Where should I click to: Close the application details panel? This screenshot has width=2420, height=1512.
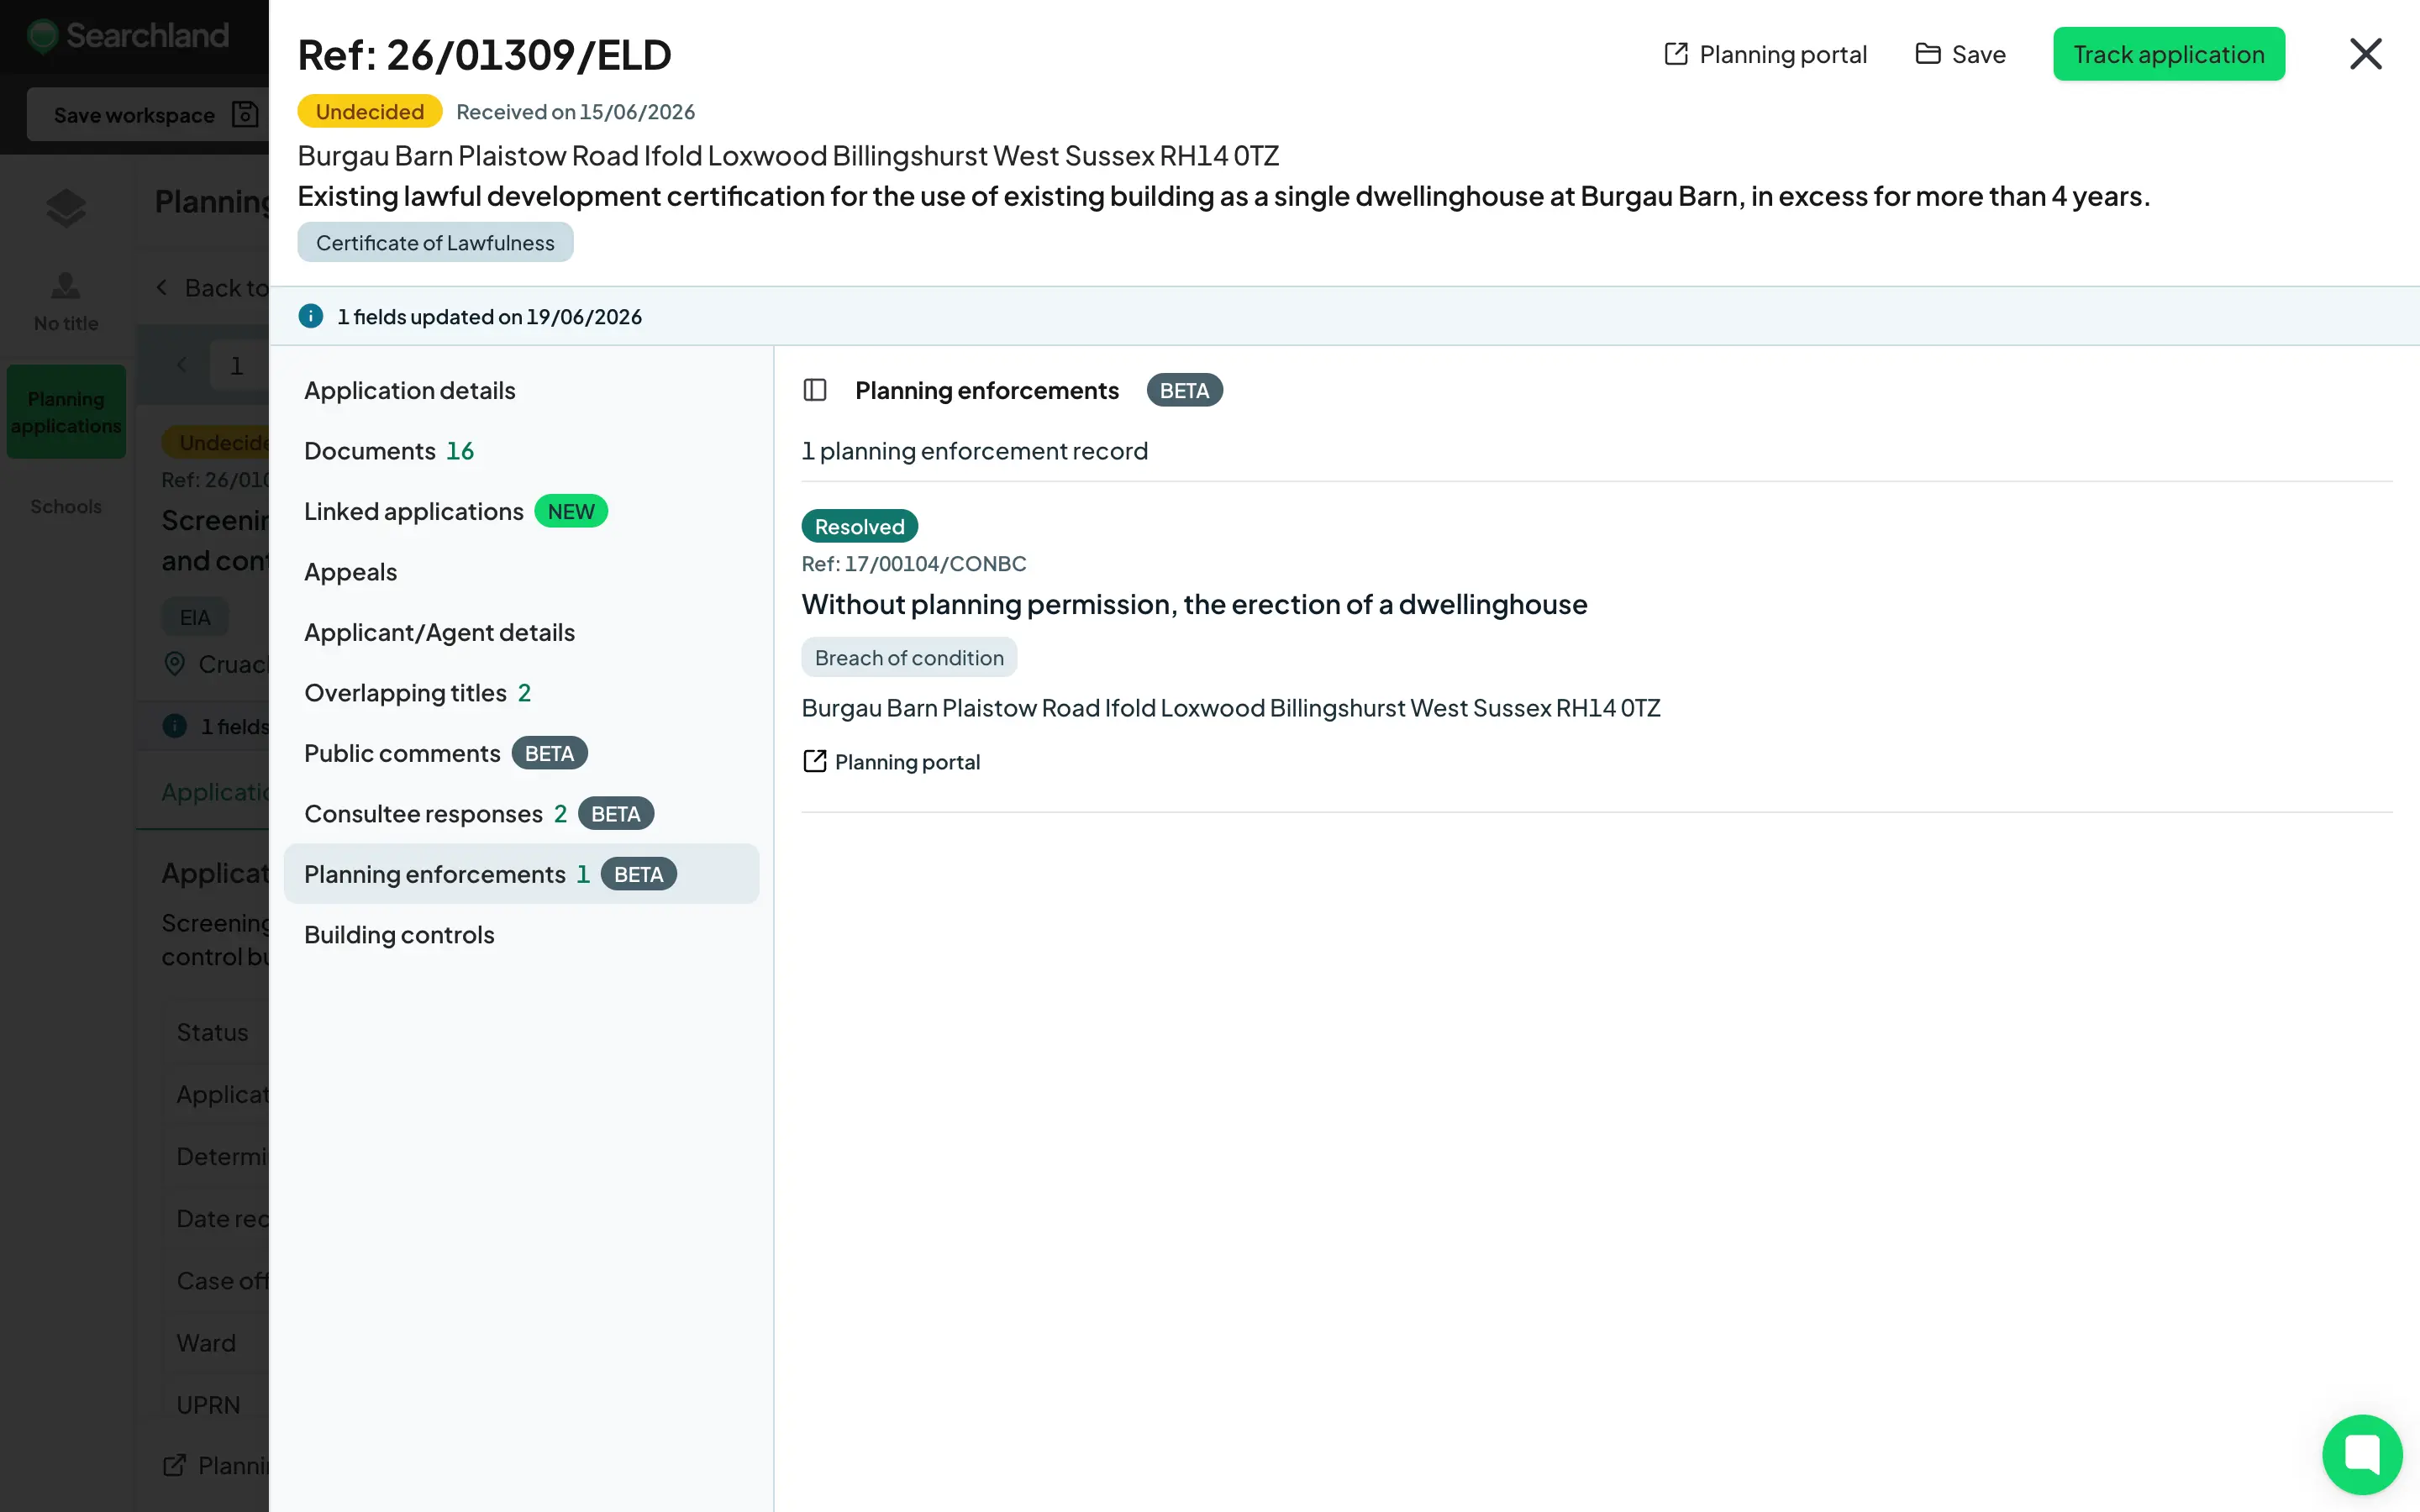click(2365, 54)
